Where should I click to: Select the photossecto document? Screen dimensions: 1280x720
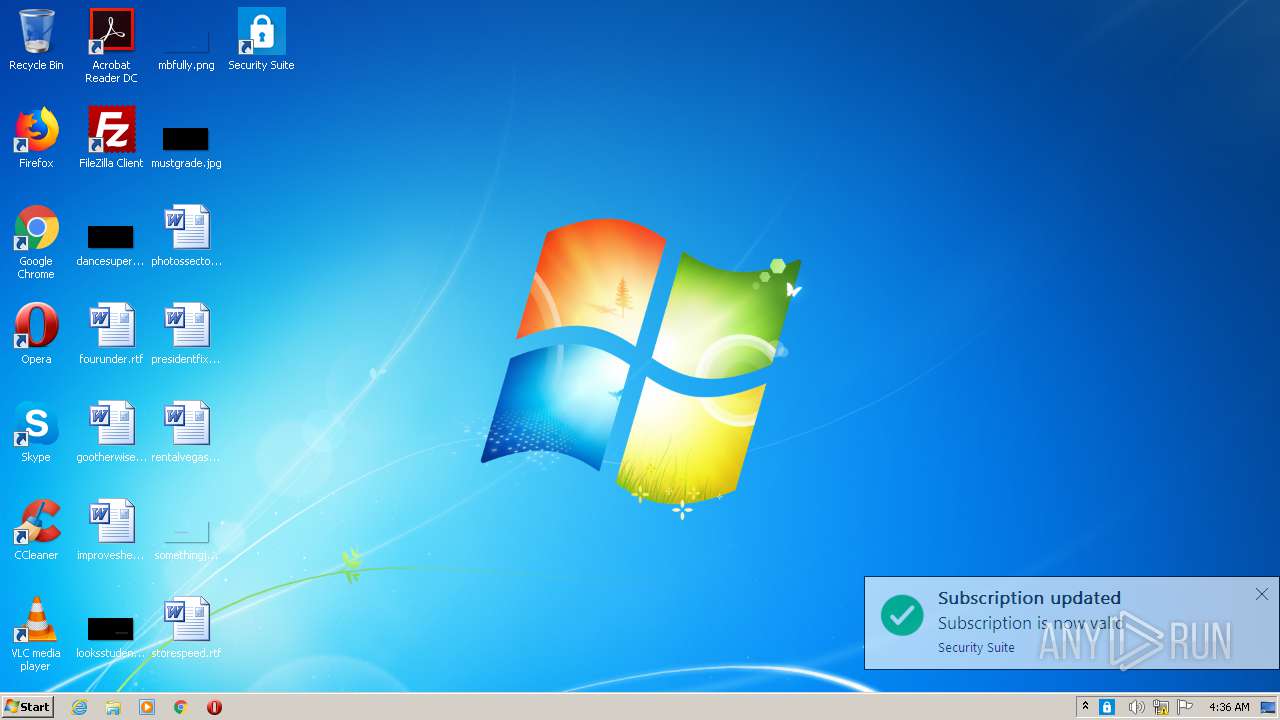tap(186, 236)
